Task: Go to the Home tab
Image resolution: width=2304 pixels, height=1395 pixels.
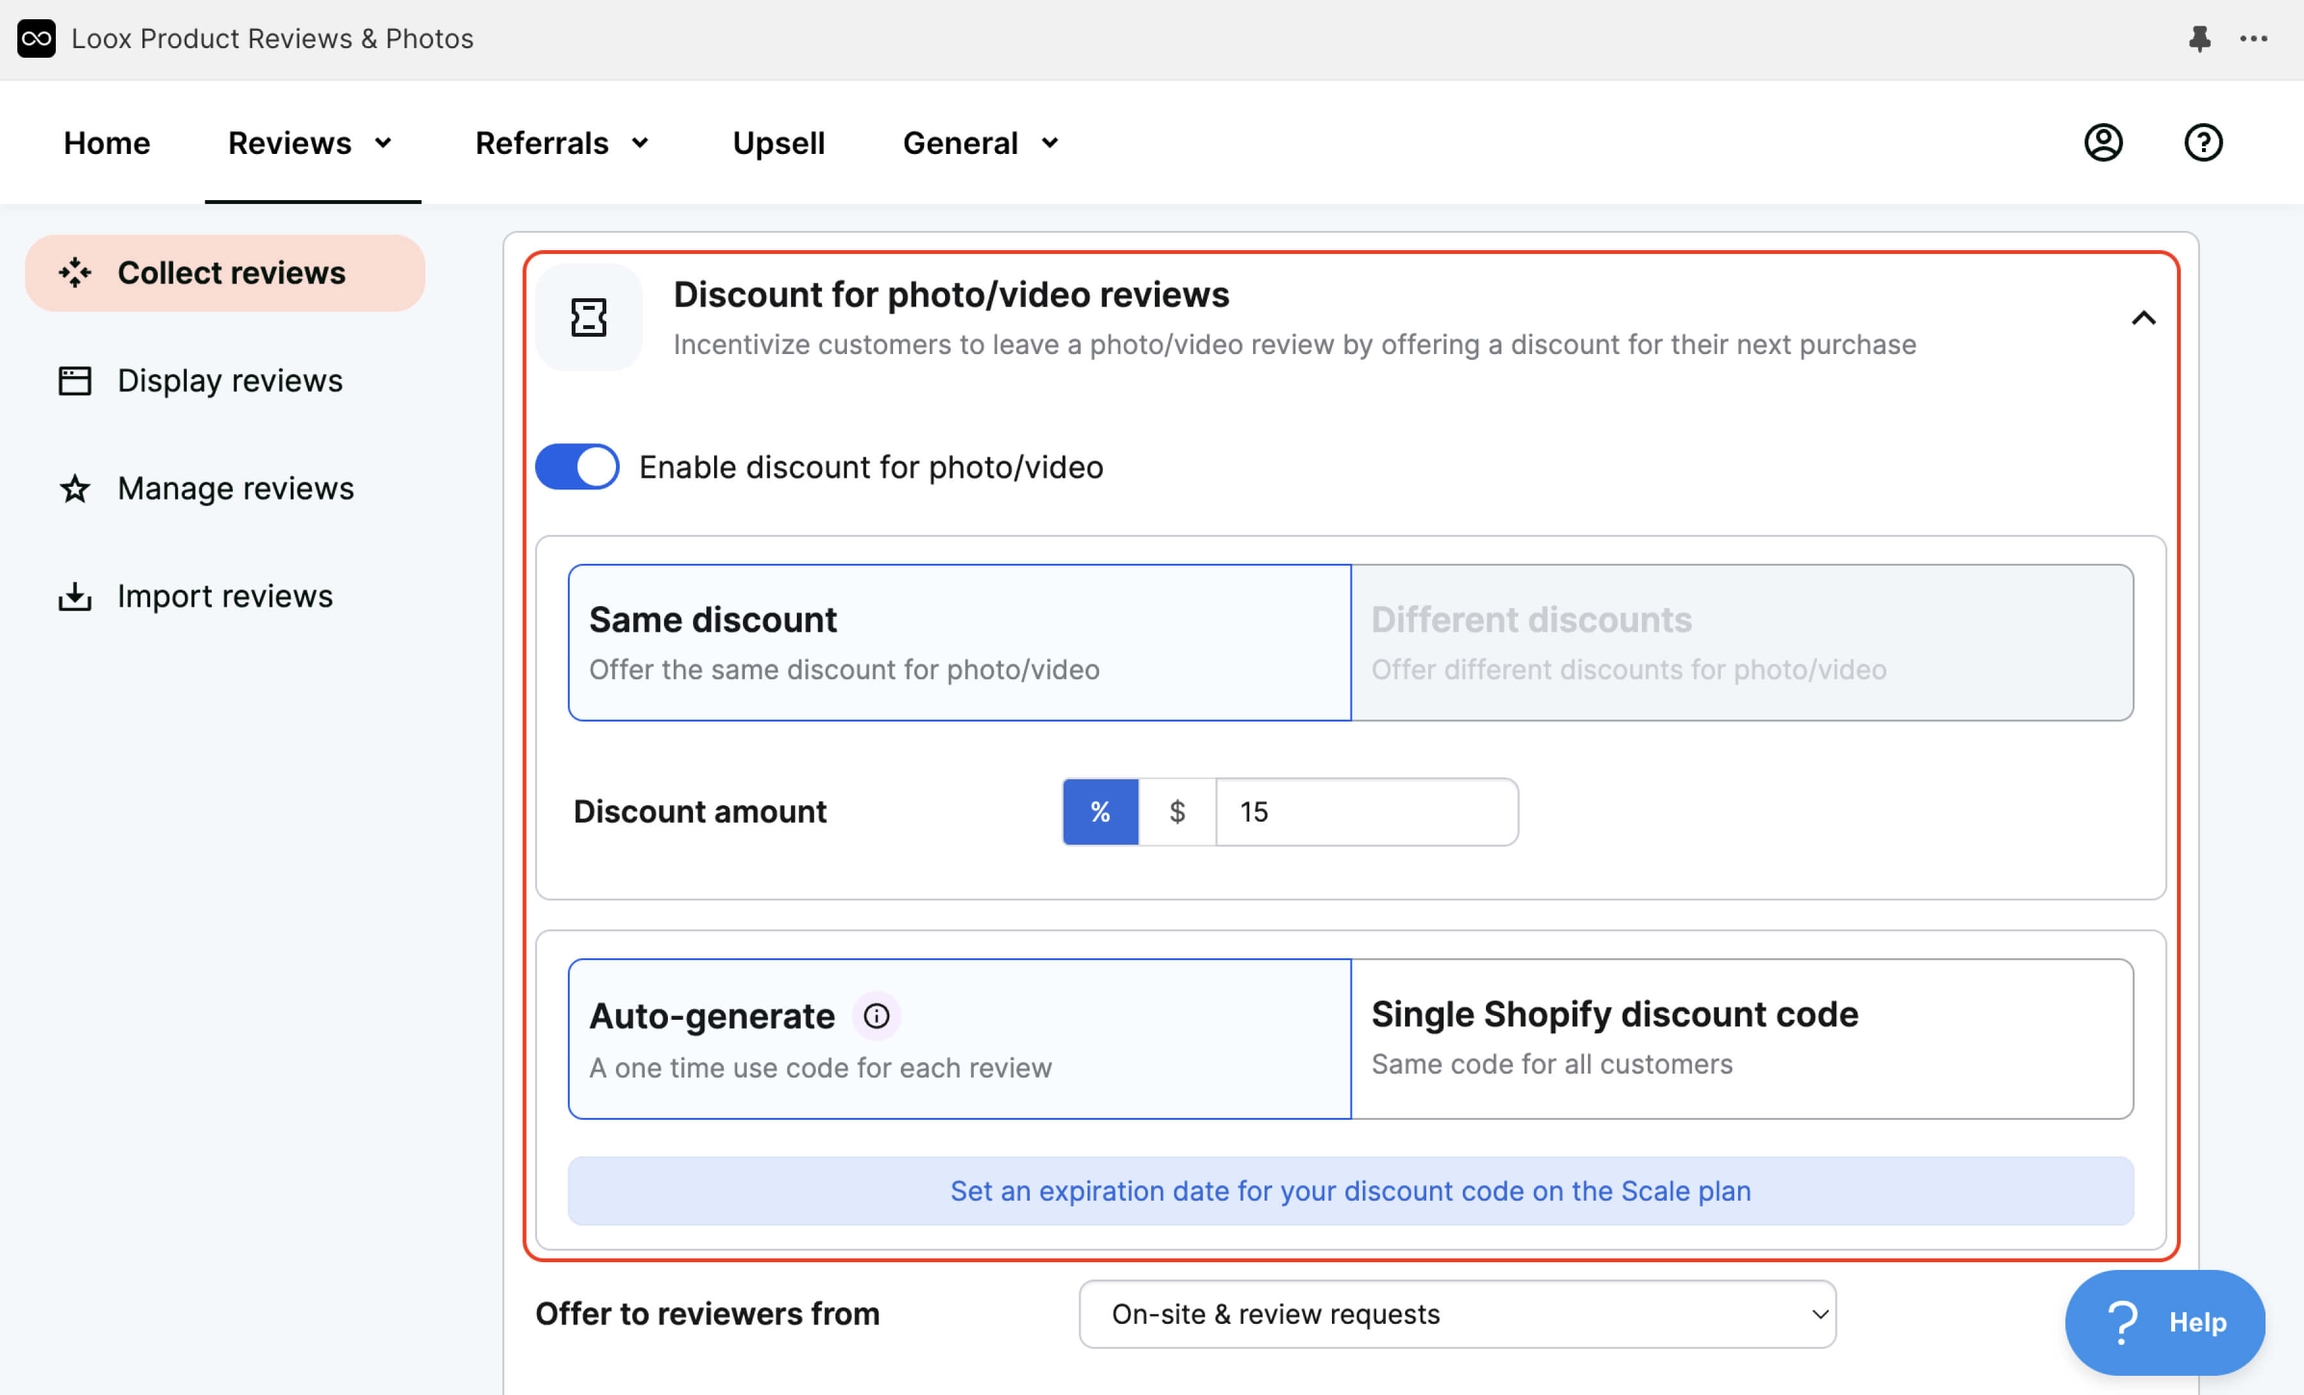Action: (106, 142)
